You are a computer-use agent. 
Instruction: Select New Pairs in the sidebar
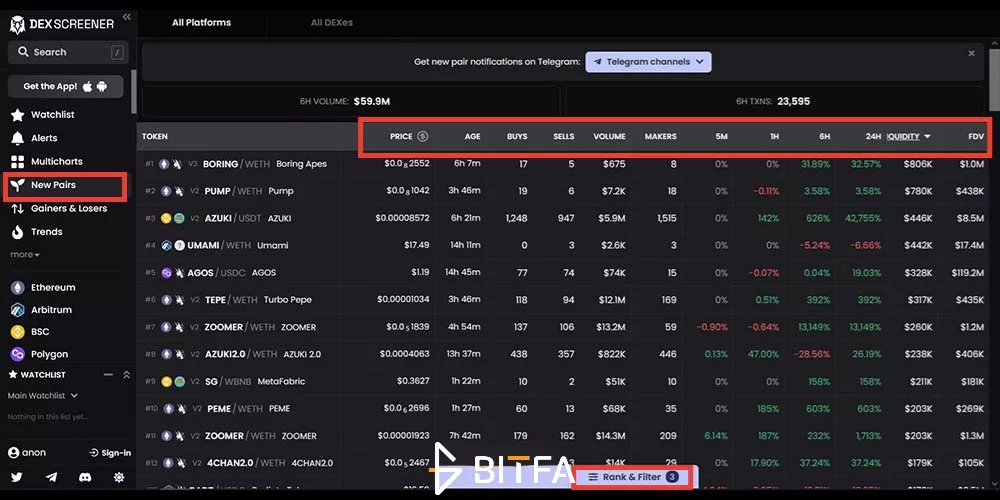[44, 185]
